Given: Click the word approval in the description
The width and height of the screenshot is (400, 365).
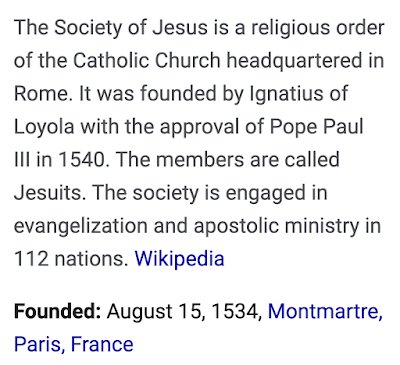Looking at the screenshot, I should (200, 127).
